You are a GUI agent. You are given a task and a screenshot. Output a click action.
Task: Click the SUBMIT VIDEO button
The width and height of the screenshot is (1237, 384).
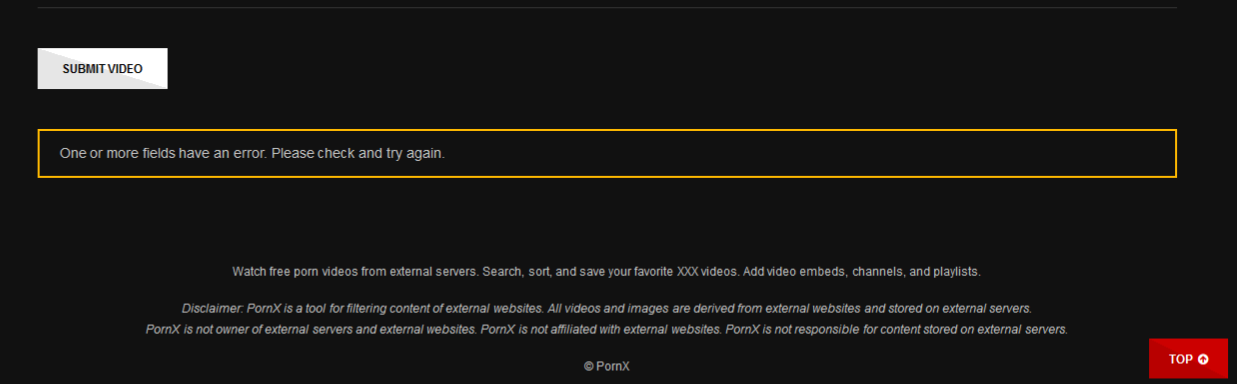[102, 69]
